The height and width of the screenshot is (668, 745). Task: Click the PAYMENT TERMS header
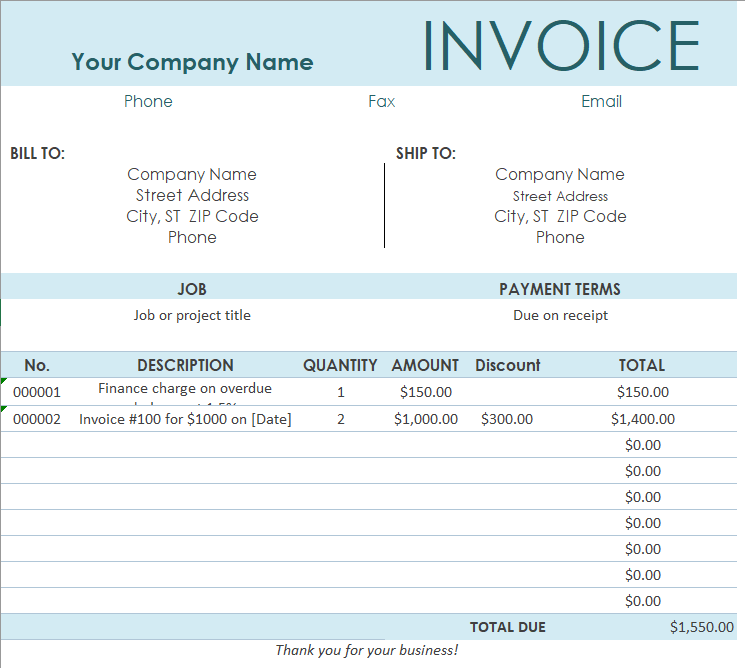(560, 289)
